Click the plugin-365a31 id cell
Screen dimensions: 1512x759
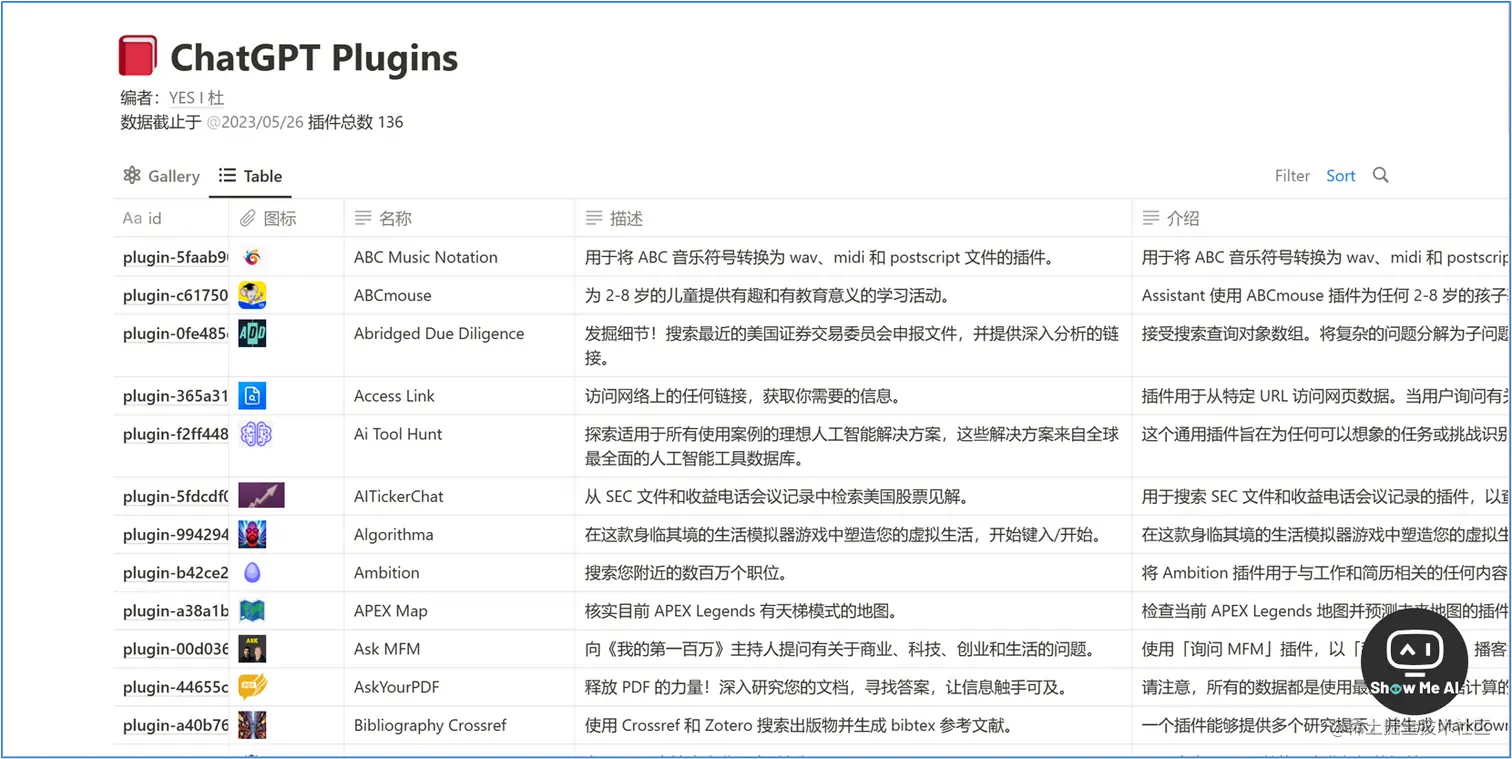point(171,396)
